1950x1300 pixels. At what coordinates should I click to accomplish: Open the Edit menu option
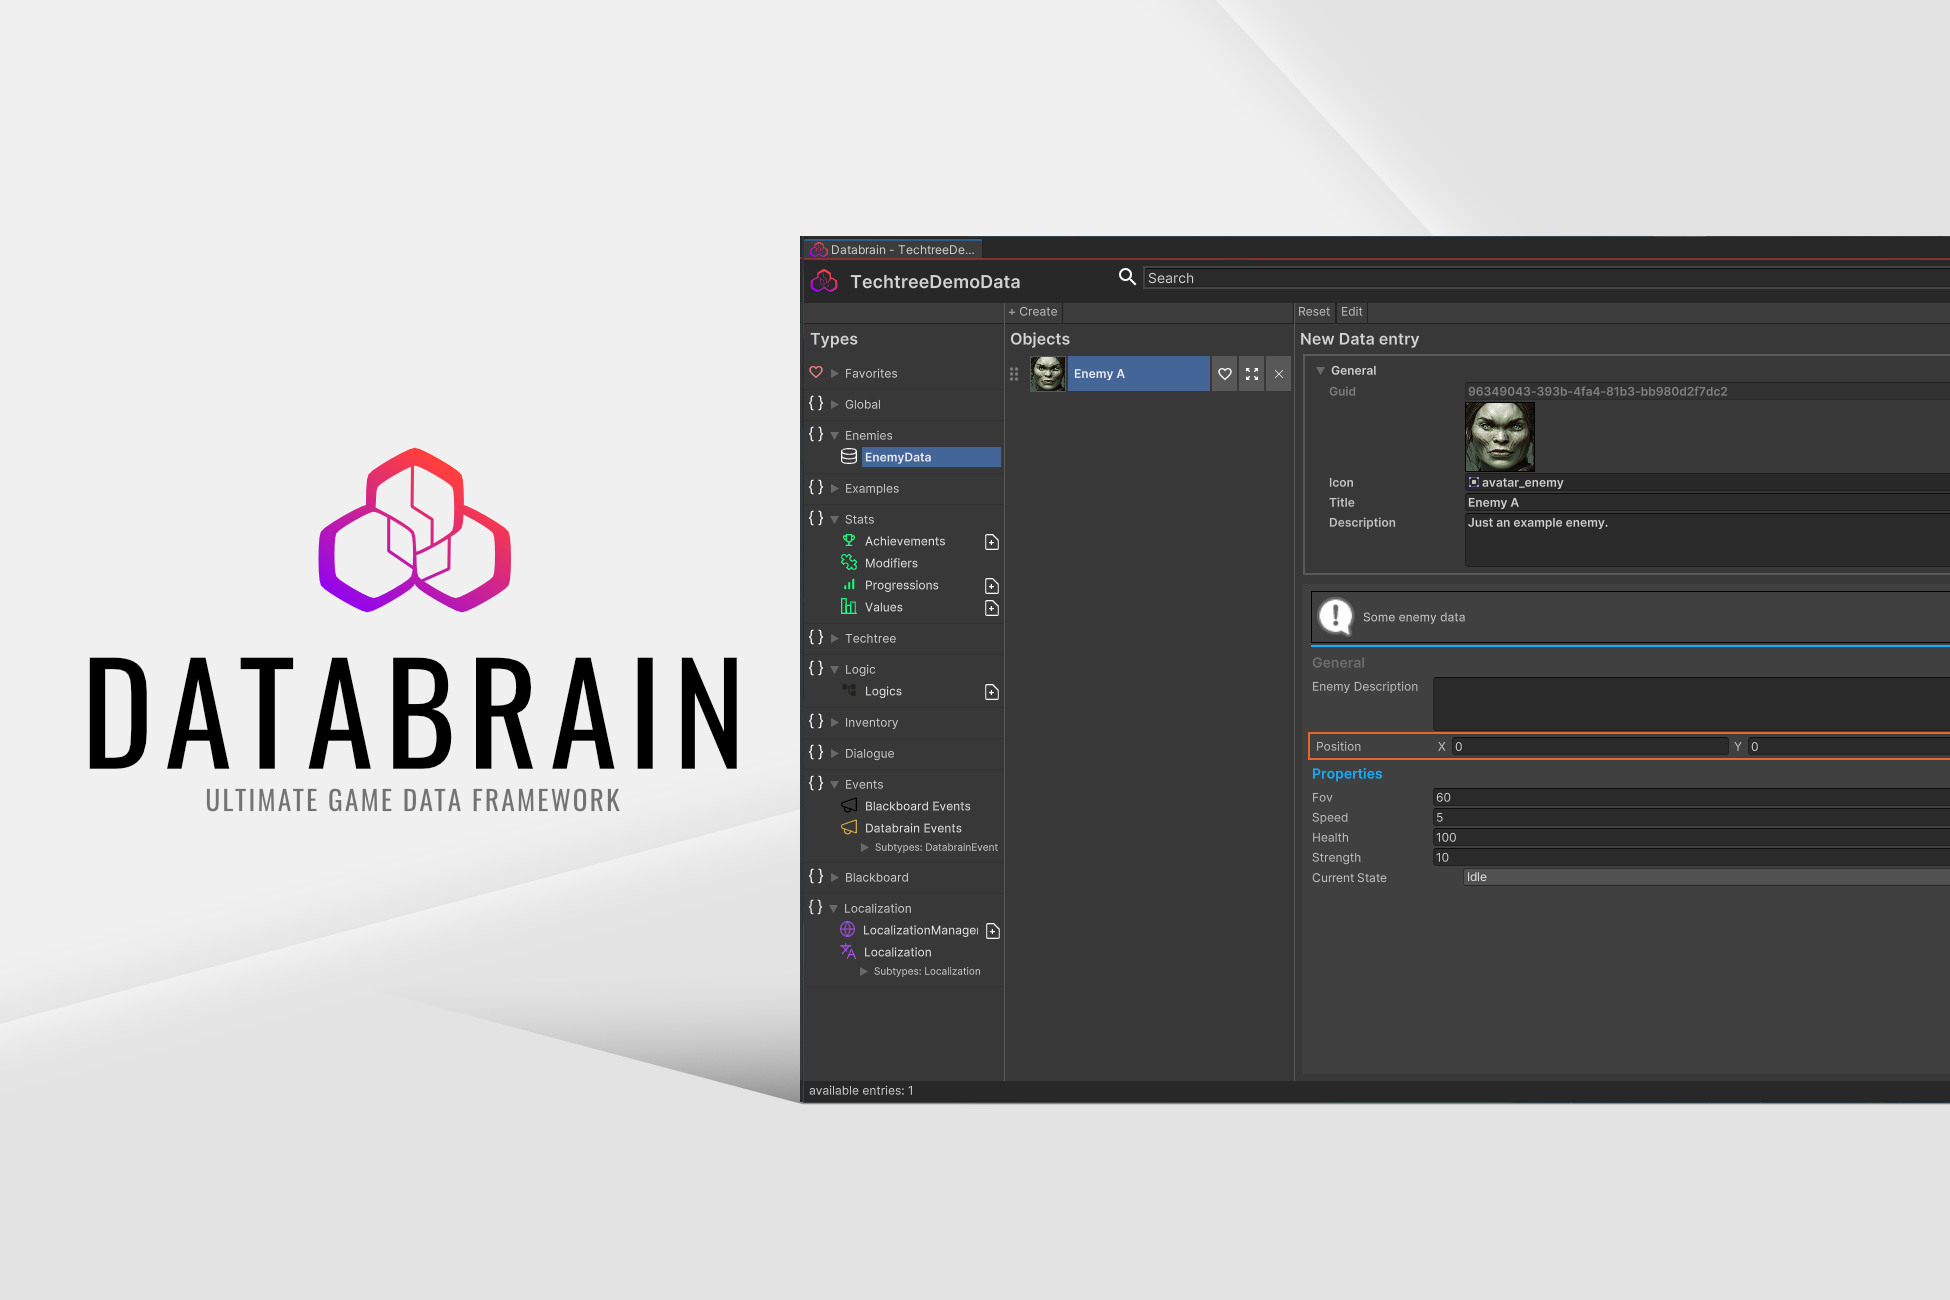[x=1352, y=312]
